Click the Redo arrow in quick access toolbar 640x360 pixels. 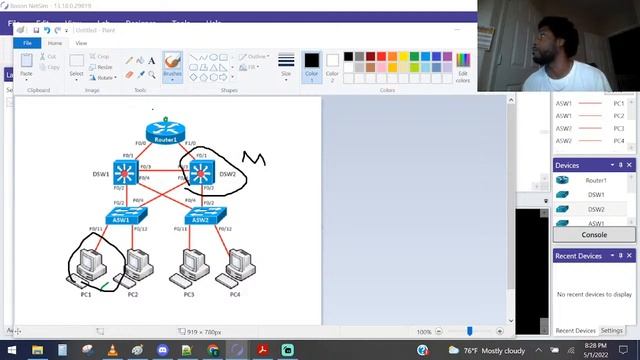(58, 30)
